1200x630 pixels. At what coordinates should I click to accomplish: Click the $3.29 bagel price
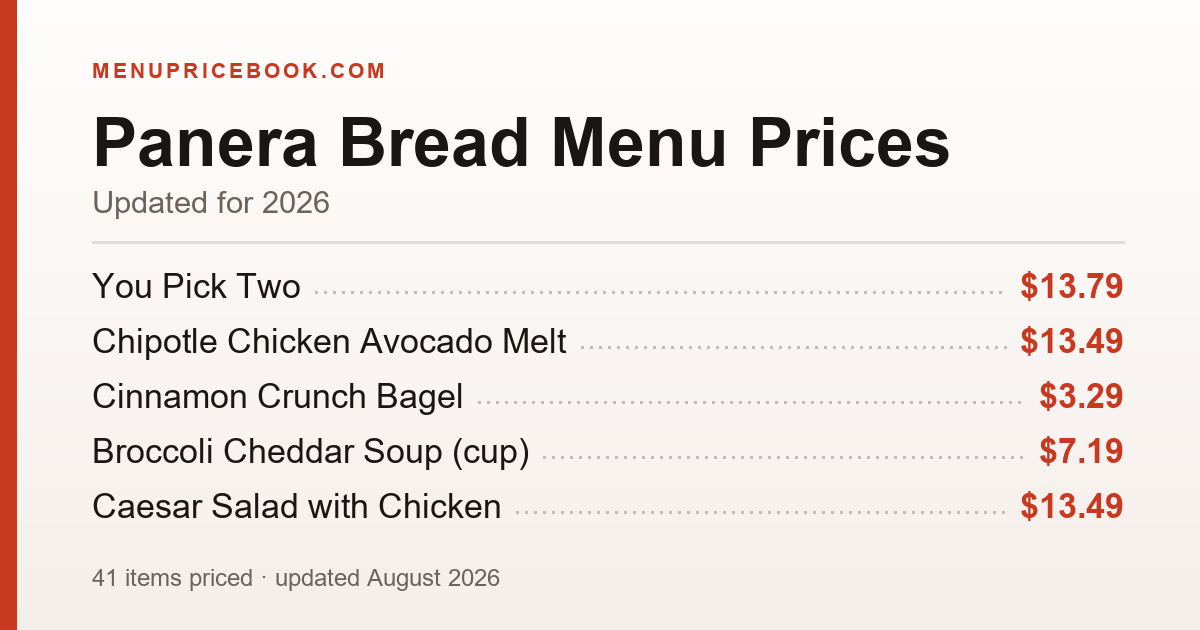(x=1081, y=397)
